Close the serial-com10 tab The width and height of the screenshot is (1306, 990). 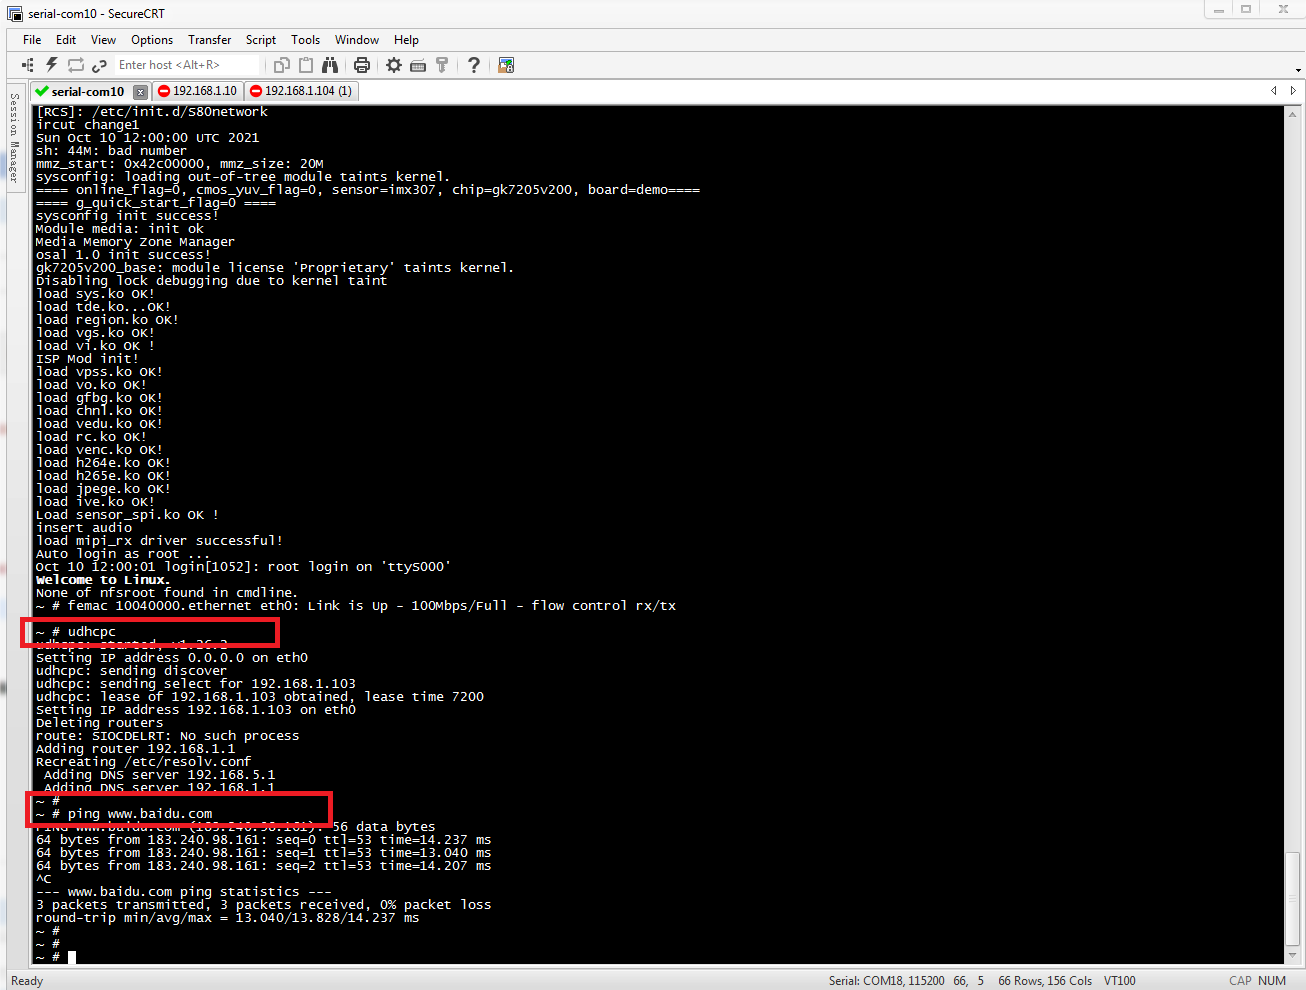(x=141, y=92)
